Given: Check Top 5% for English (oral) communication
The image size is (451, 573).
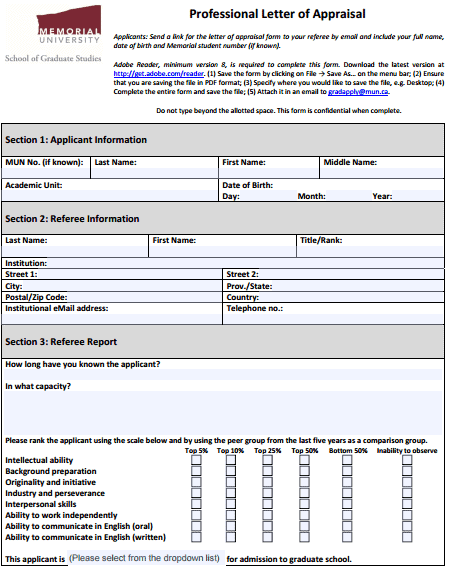Looking at the screenshot, I should pyautogui.click(x=196, y=526).
